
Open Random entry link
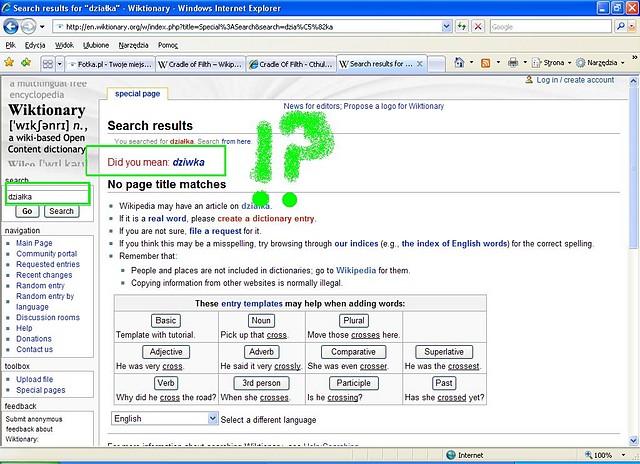point(40,285)
